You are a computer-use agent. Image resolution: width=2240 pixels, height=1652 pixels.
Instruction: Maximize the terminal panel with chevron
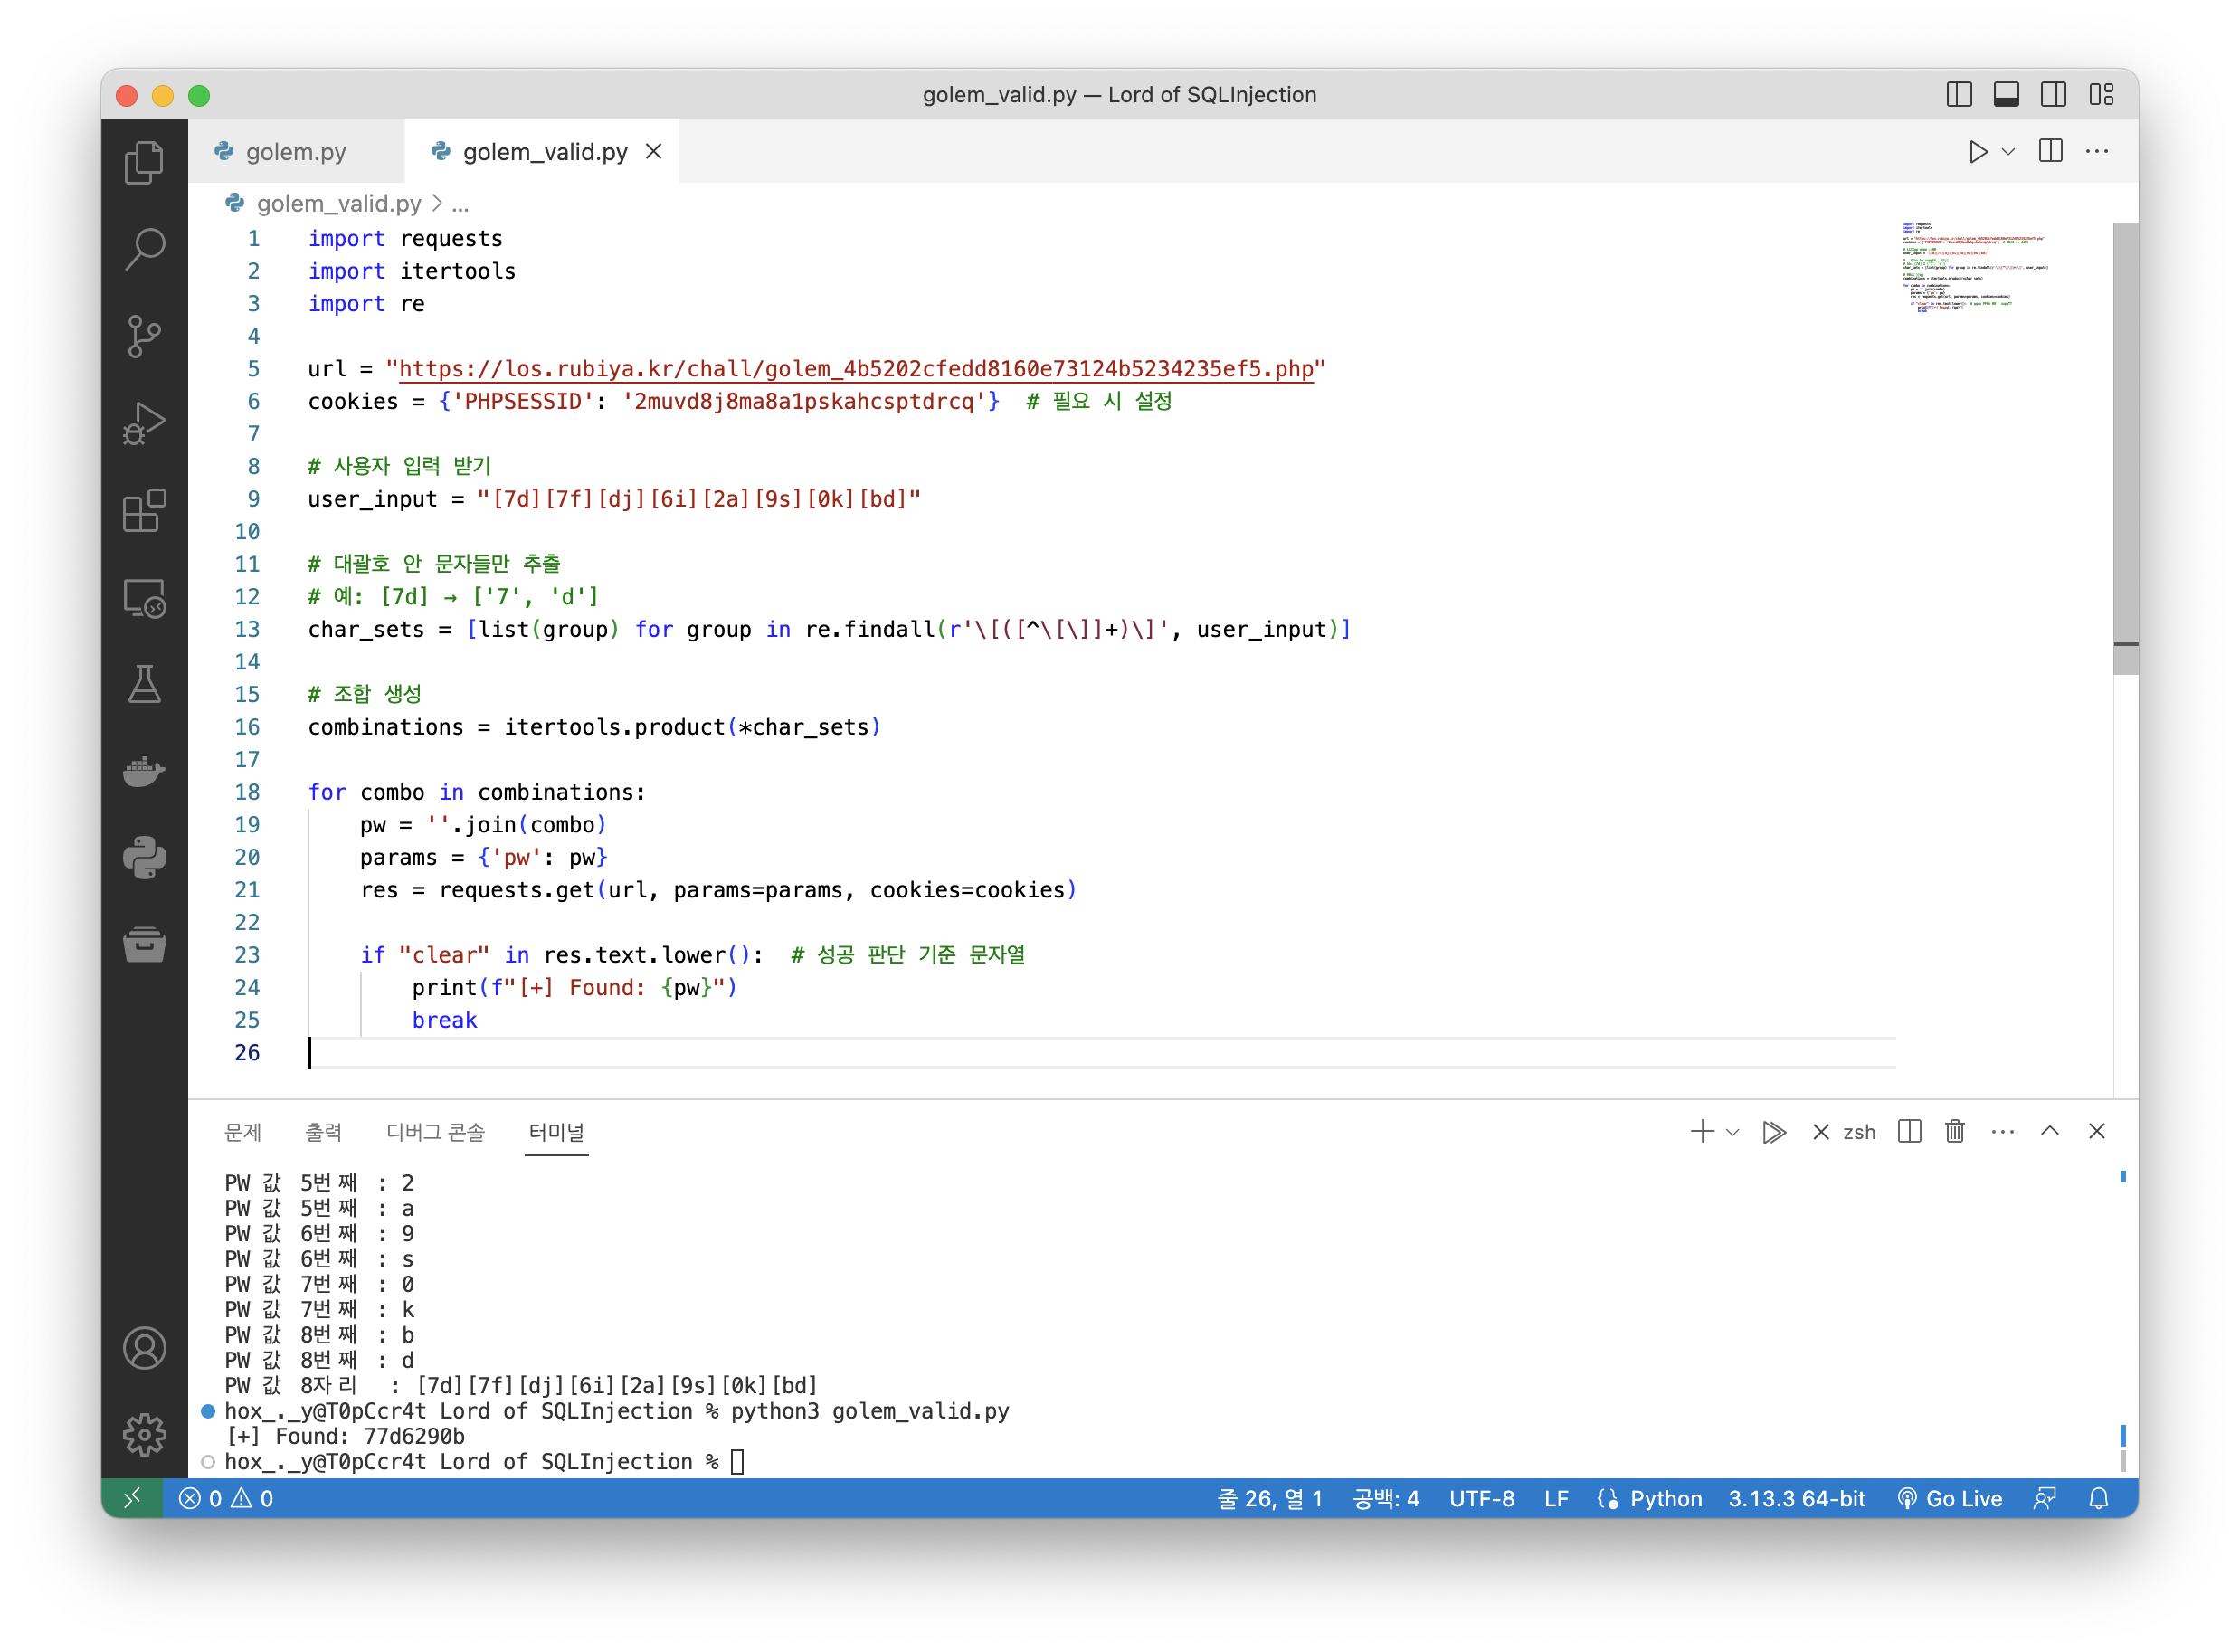click(2050, 1131)
